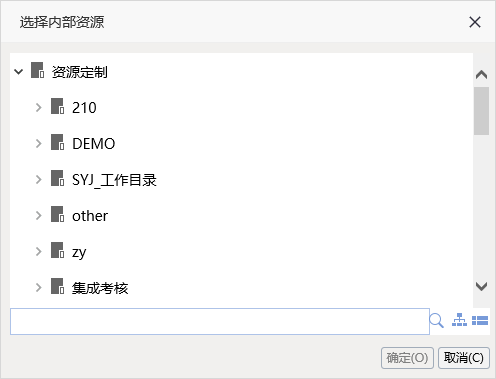Click the scrollbar up arrow
Image resolution: width=496 pixels, height=379 pixels.
point(481,74)
